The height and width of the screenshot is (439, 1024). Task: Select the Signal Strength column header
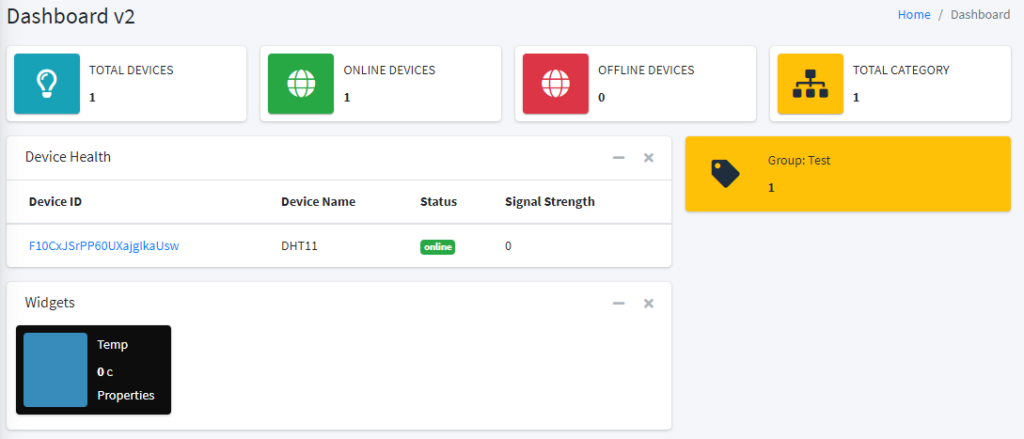550,202
